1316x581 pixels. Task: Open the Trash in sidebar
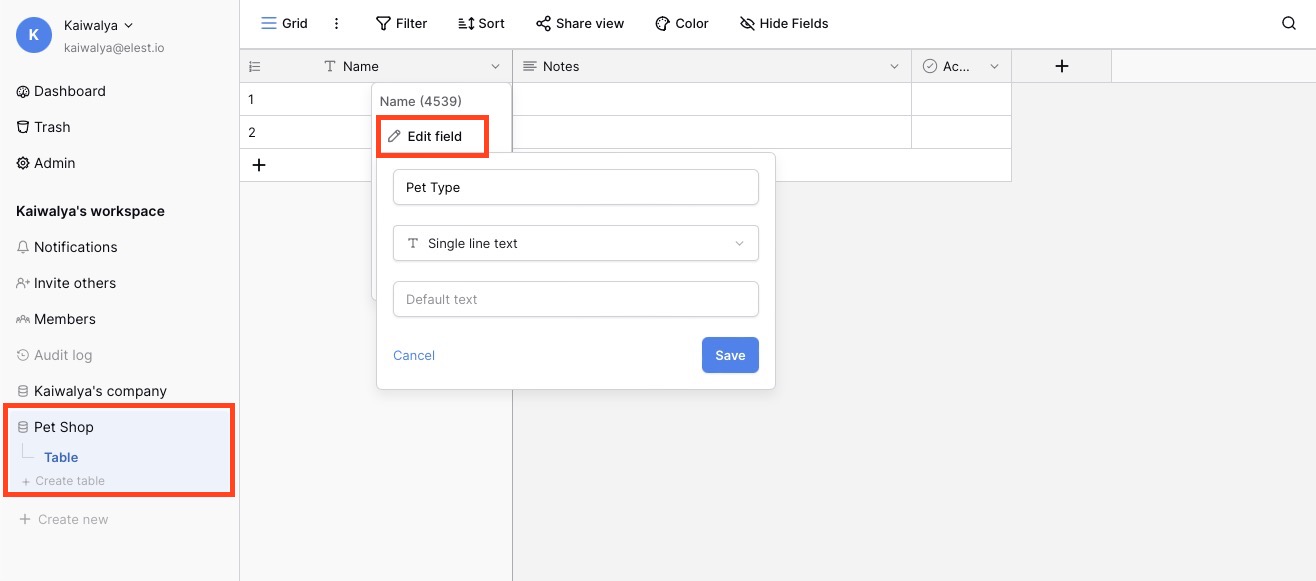(52, 127)
